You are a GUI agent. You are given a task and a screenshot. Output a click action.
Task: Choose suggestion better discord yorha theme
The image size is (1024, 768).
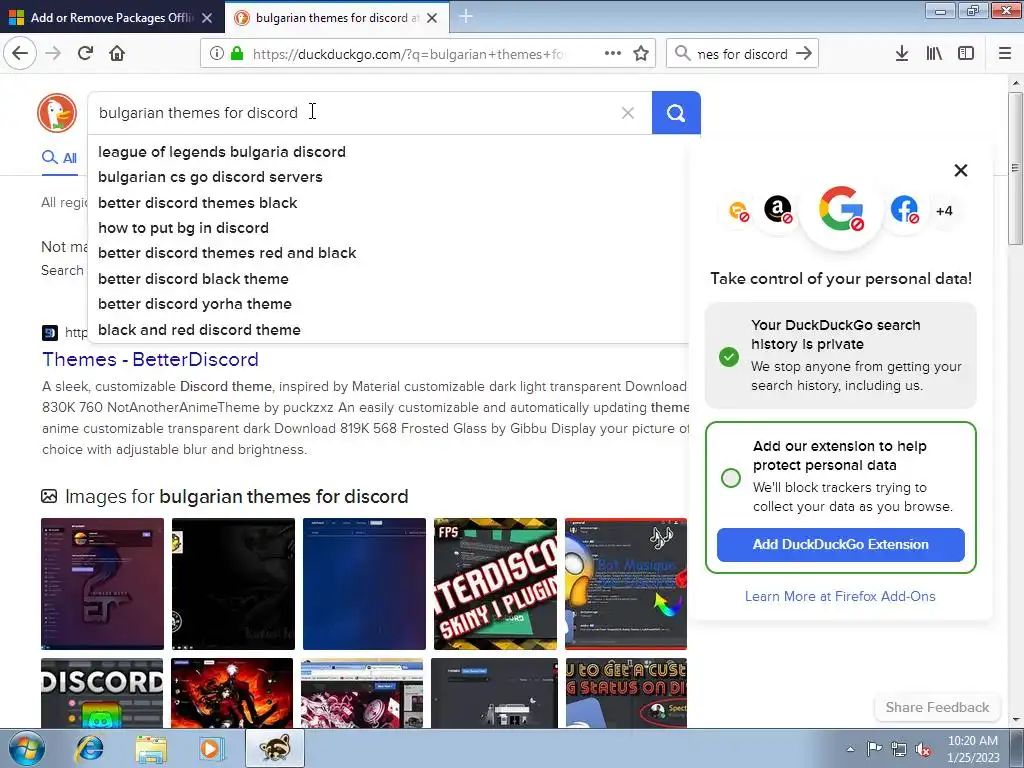195,304
